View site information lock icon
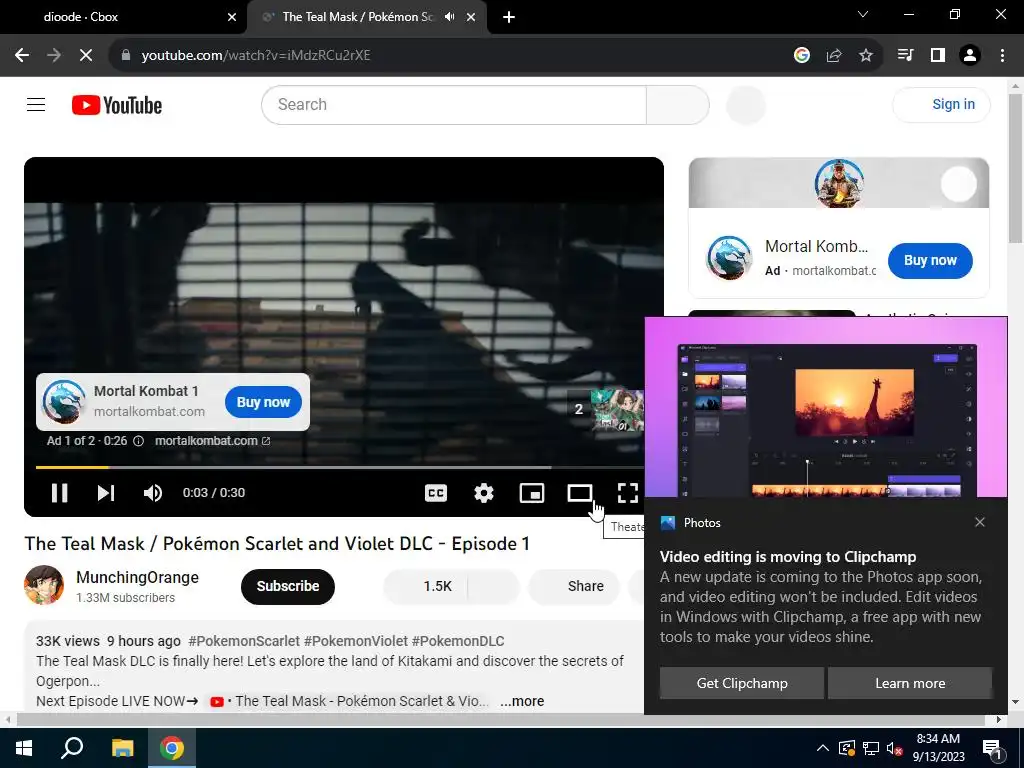 tap(126, 56)
